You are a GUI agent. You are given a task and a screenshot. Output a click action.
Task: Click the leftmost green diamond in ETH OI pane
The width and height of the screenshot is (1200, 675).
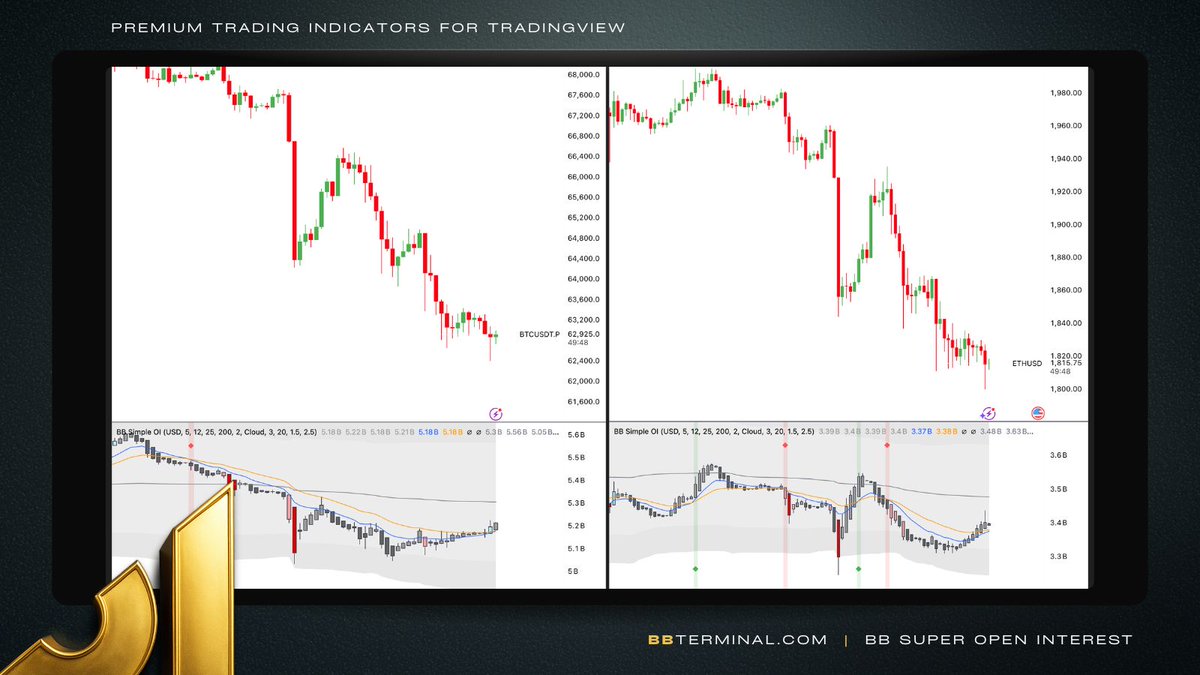[695, 568]
